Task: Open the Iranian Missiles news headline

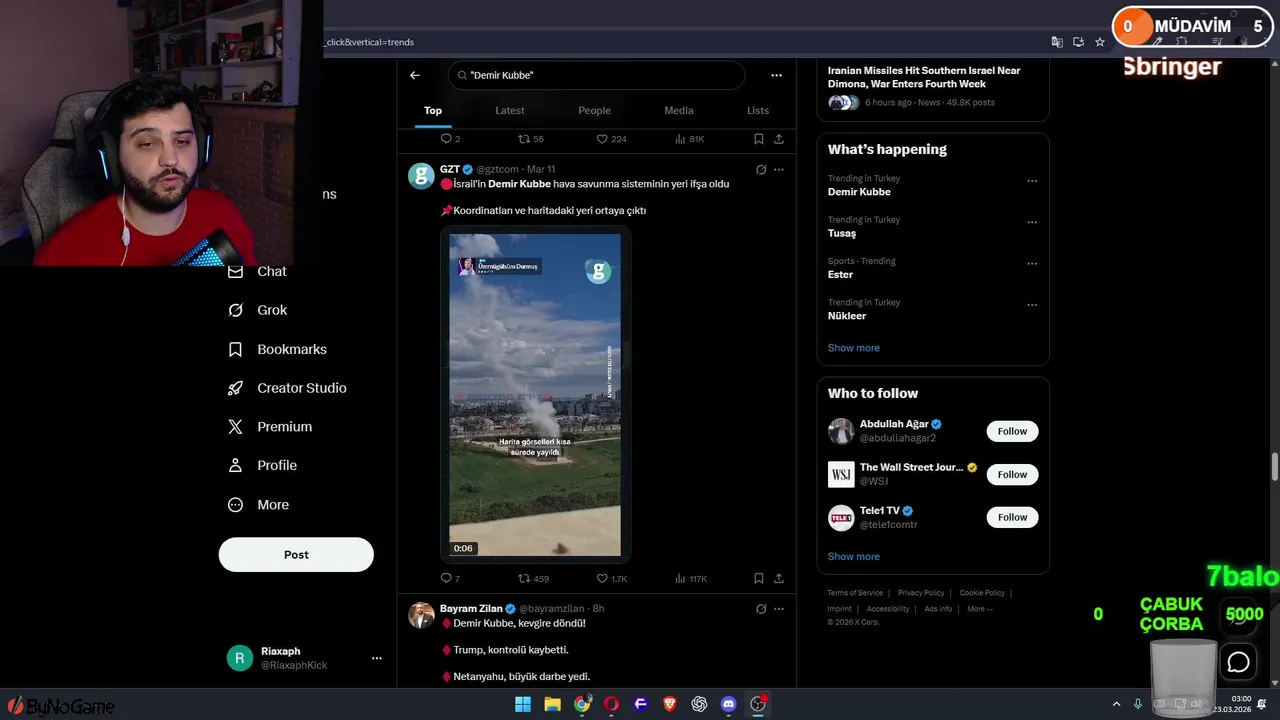Action: tap(924, 77)
